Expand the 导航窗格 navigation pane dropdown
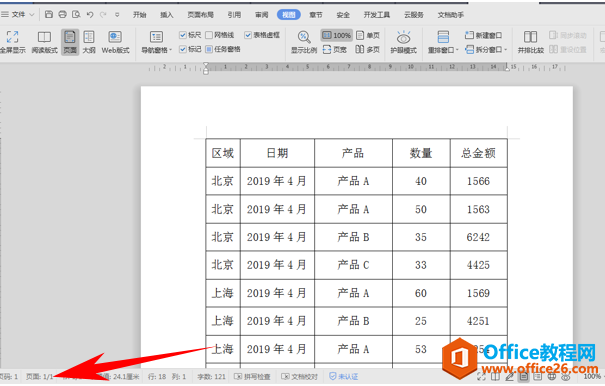The width and height of the screenshot is (605, 386). 171,50
